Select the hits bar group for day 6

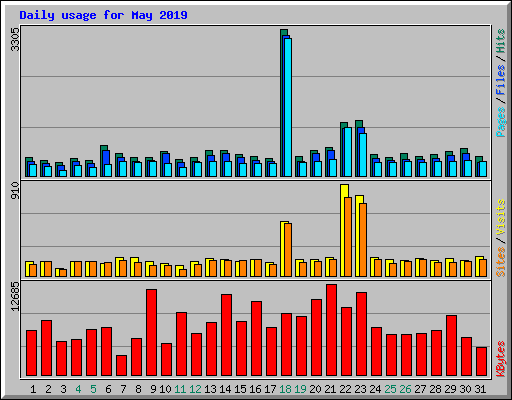point(106,161)
